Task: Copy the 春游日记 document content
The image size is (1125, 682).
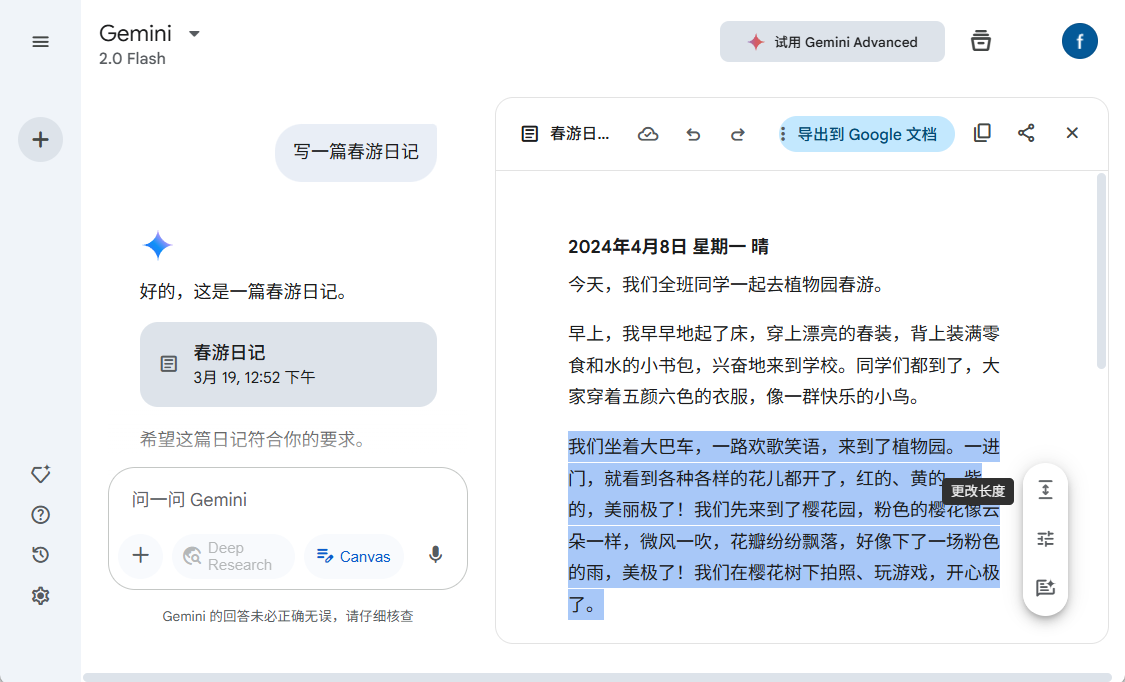Action: tap(982, 132)
